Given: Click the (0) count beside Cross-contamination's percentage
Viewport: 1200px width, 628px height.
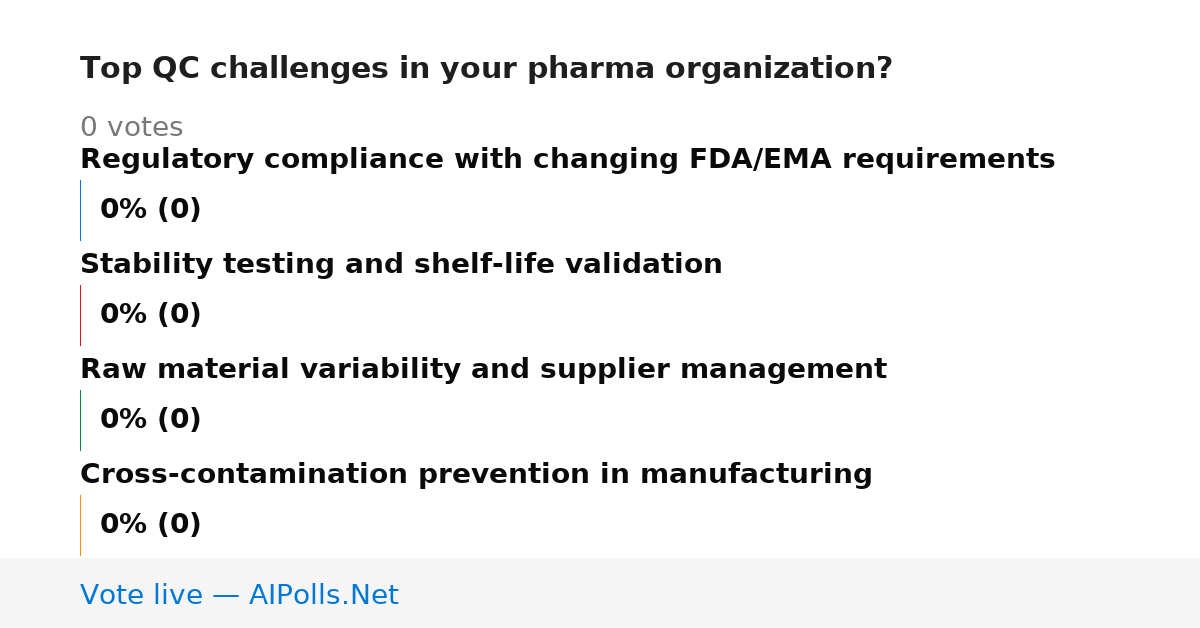Looking at the screenshot, I should click(x=179, y=525).
